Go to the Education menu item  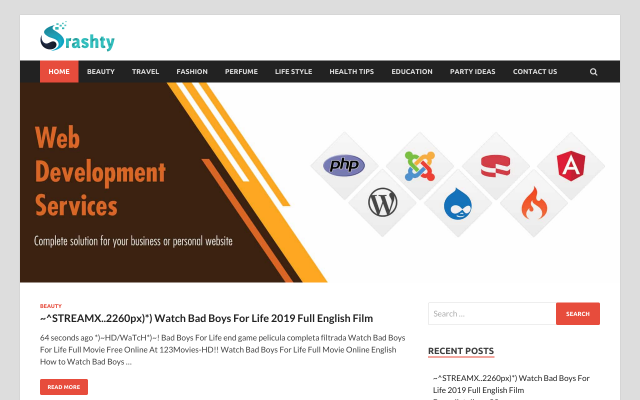coord(412,71)
